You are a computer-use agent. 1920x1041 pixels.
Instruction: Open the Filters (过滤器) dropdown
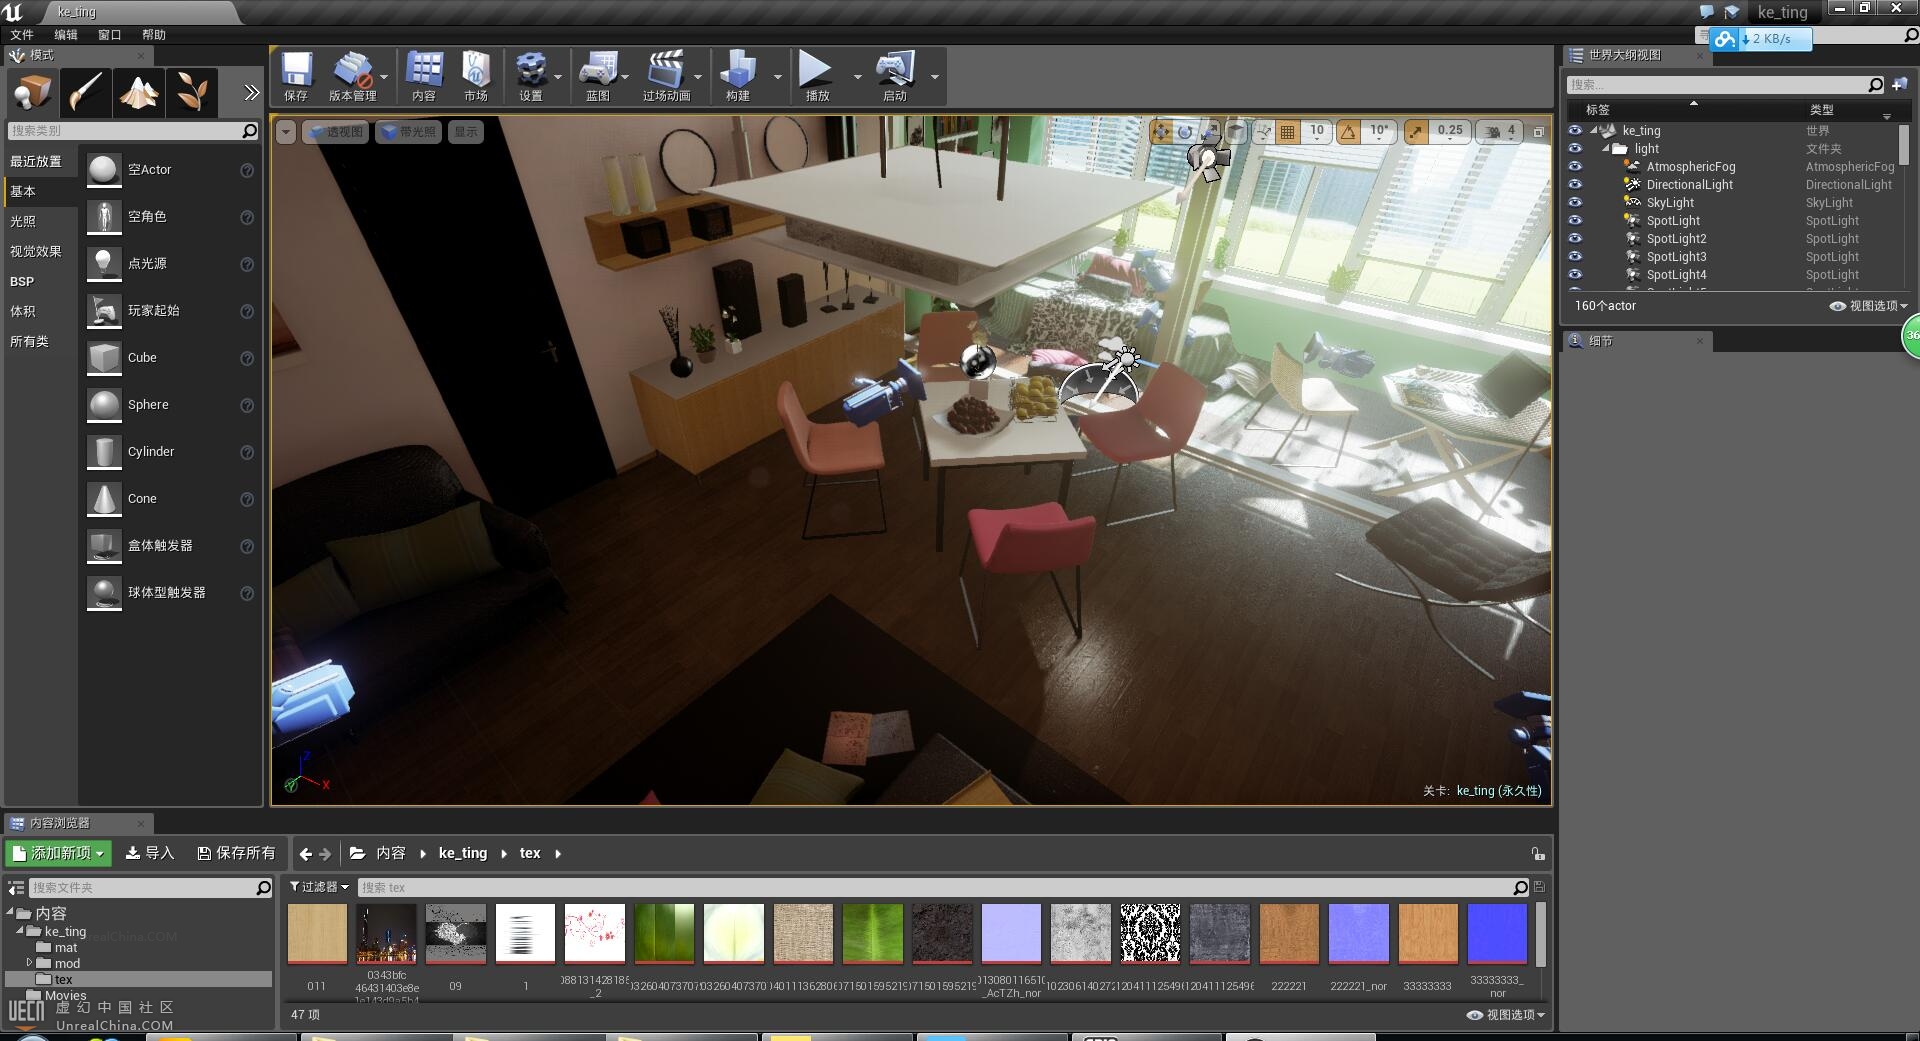tap(320, 887)
